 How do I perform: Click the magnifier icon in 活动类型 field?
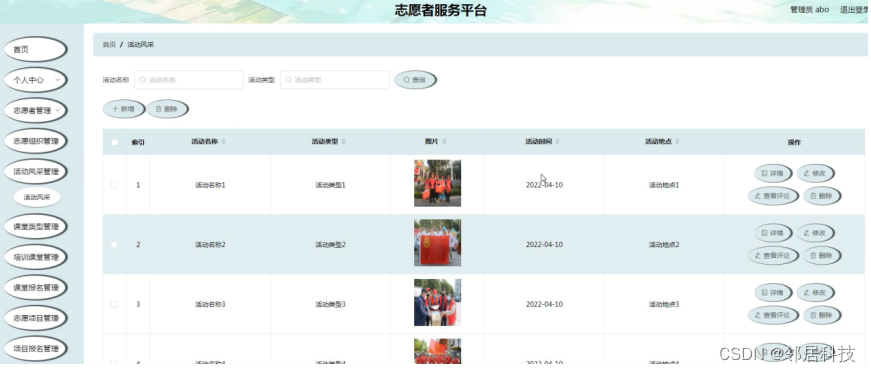point(288,80)
